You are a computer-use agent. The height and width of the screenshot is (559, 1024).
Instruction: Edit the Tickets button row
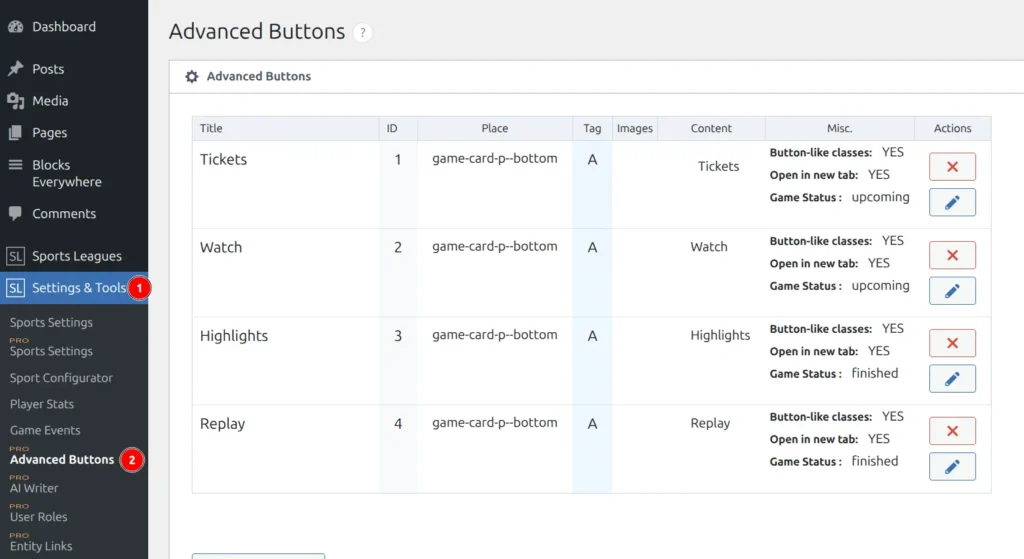tap(952, 202)
